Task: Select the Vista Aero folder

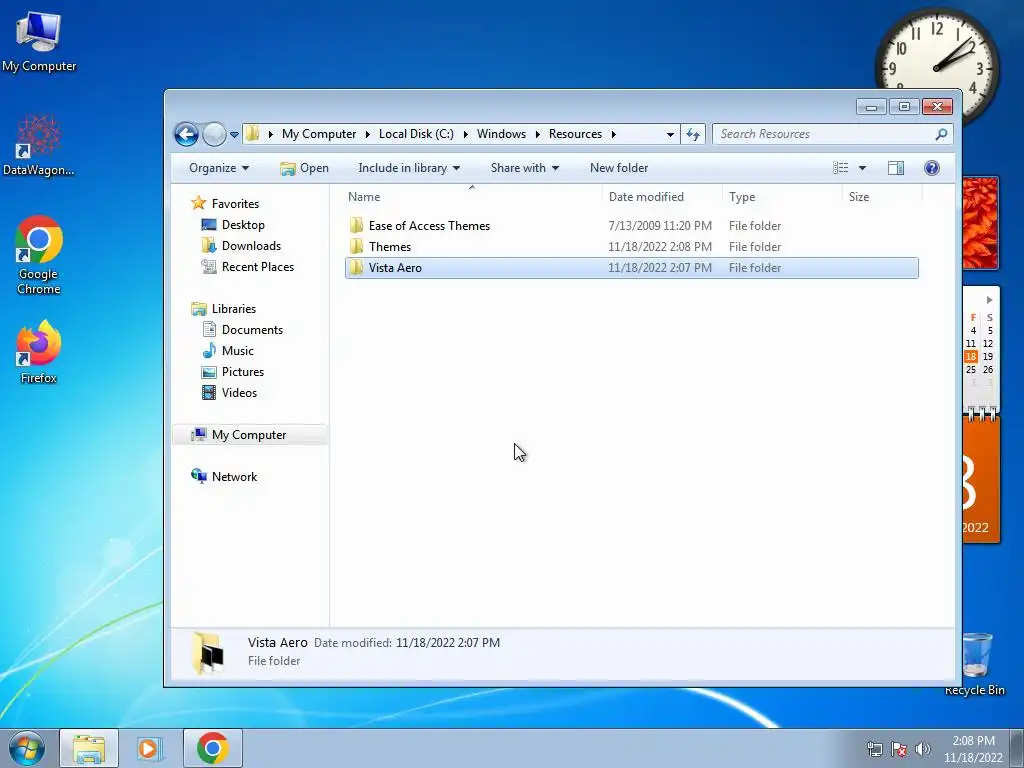Action: pos(632,268)
